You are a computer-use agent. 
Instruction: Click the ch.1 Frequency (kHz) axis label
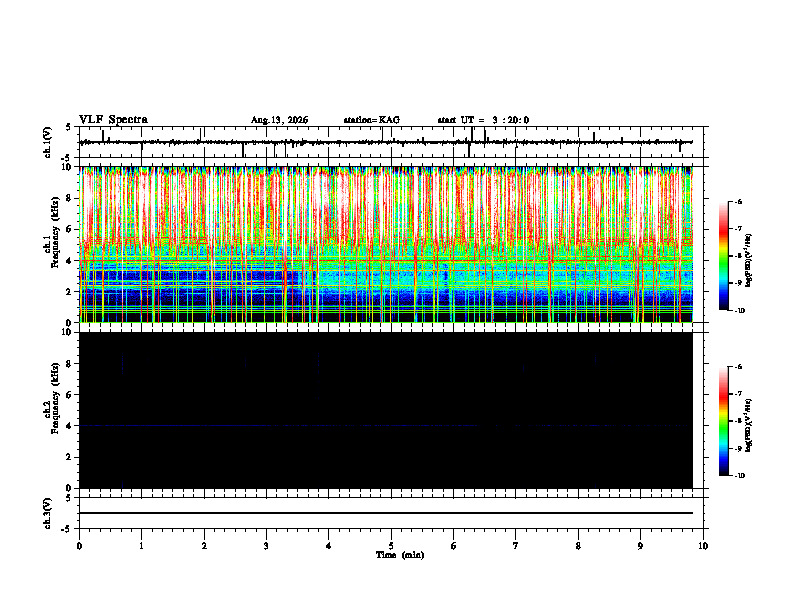[52, 237]
